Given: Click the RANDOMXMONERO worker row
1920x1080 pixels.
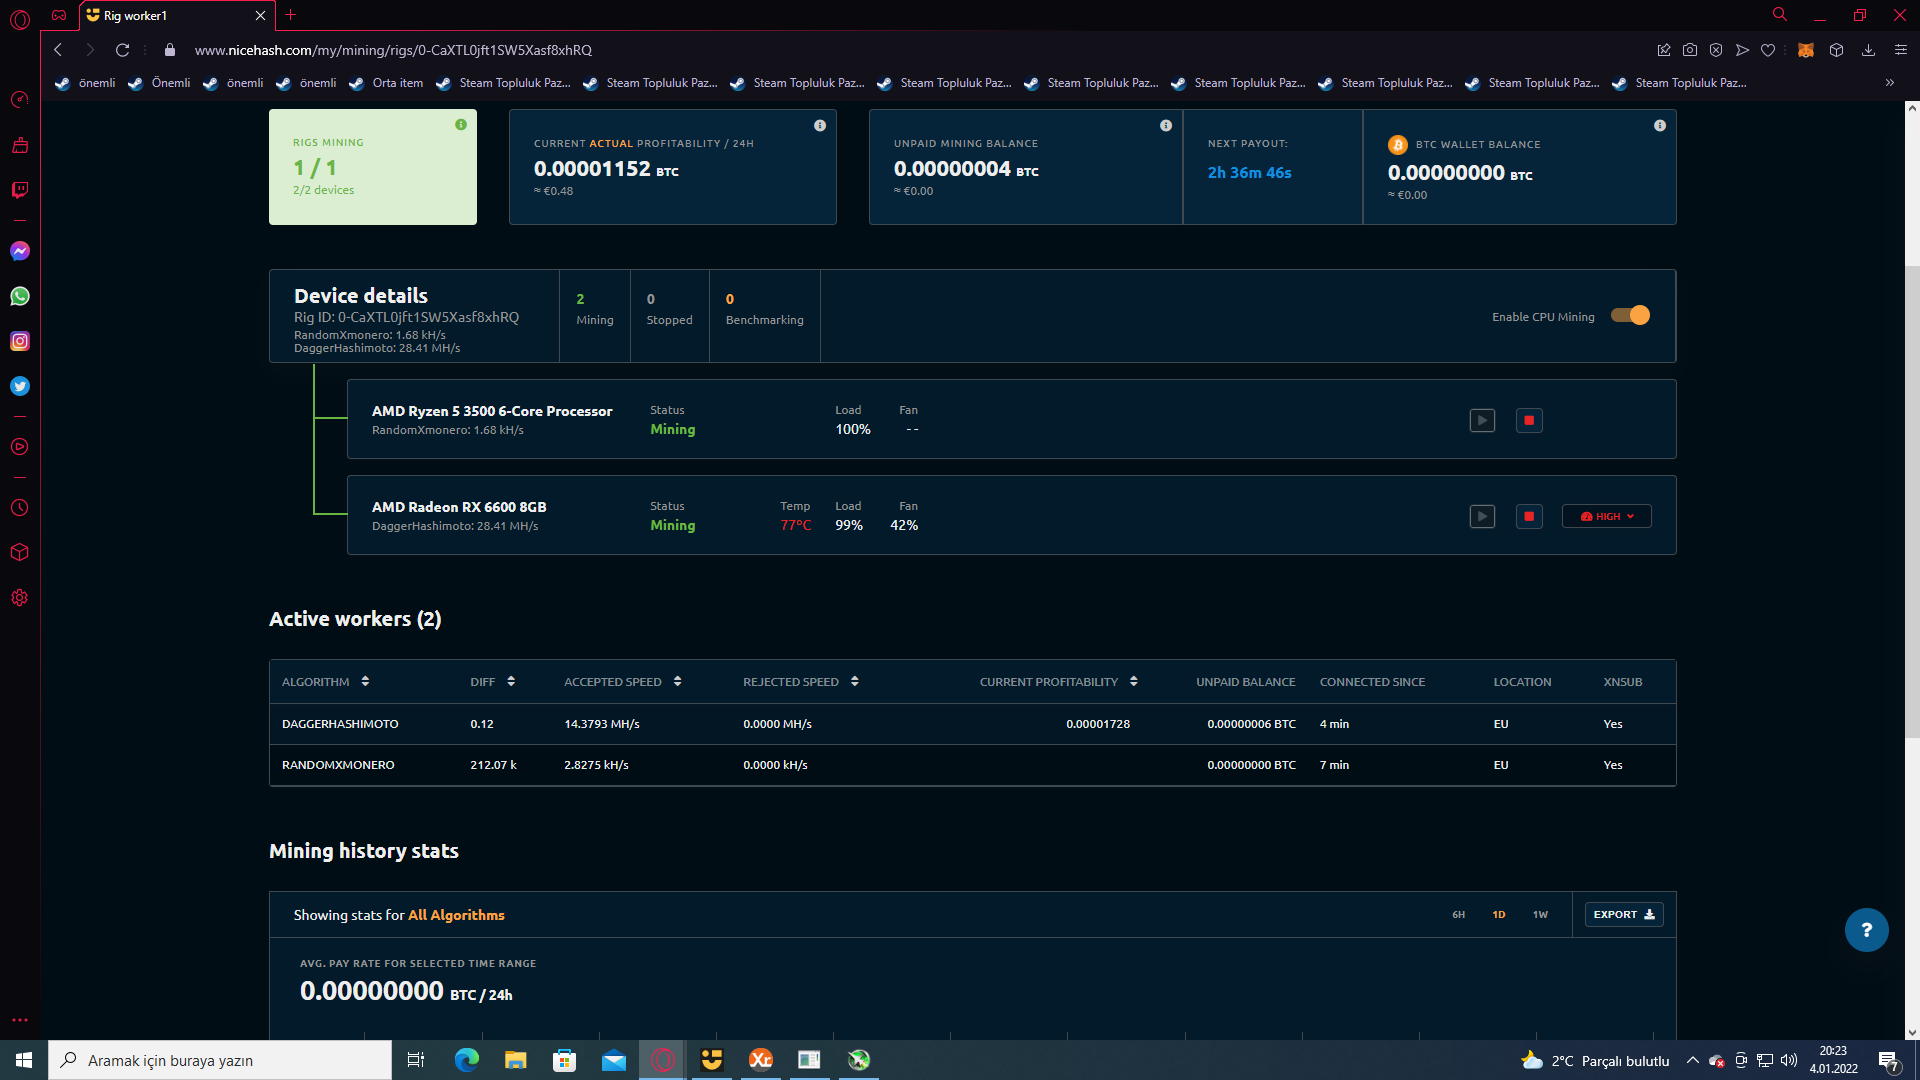Looking at the screenshot, I should click(972, 765).
